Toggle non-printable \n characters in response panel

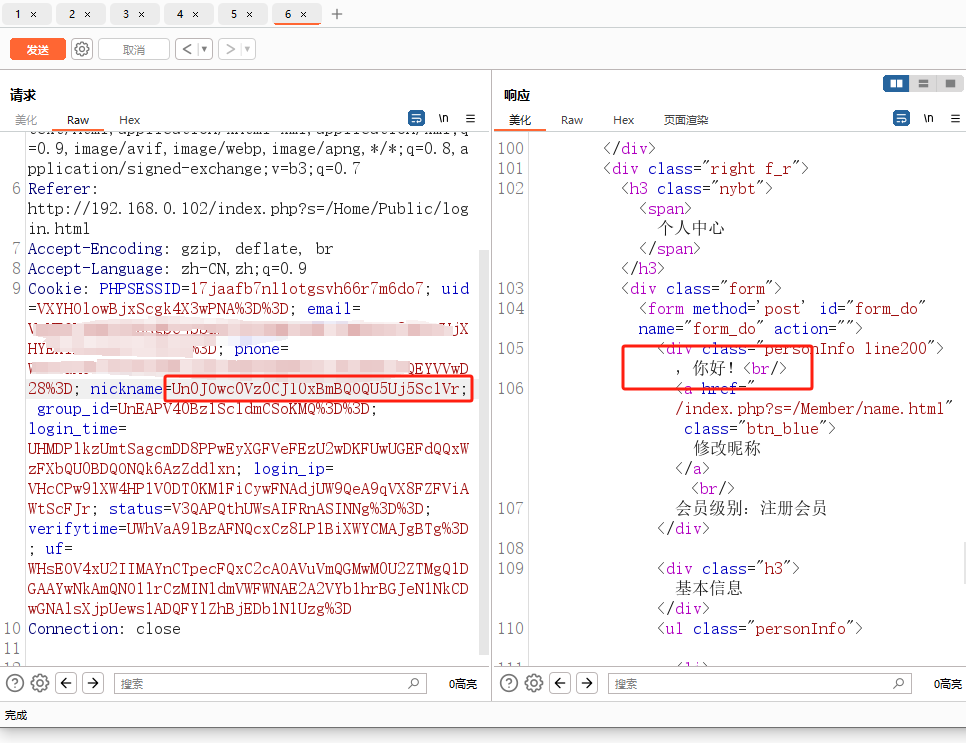click(x=928, y=118)
